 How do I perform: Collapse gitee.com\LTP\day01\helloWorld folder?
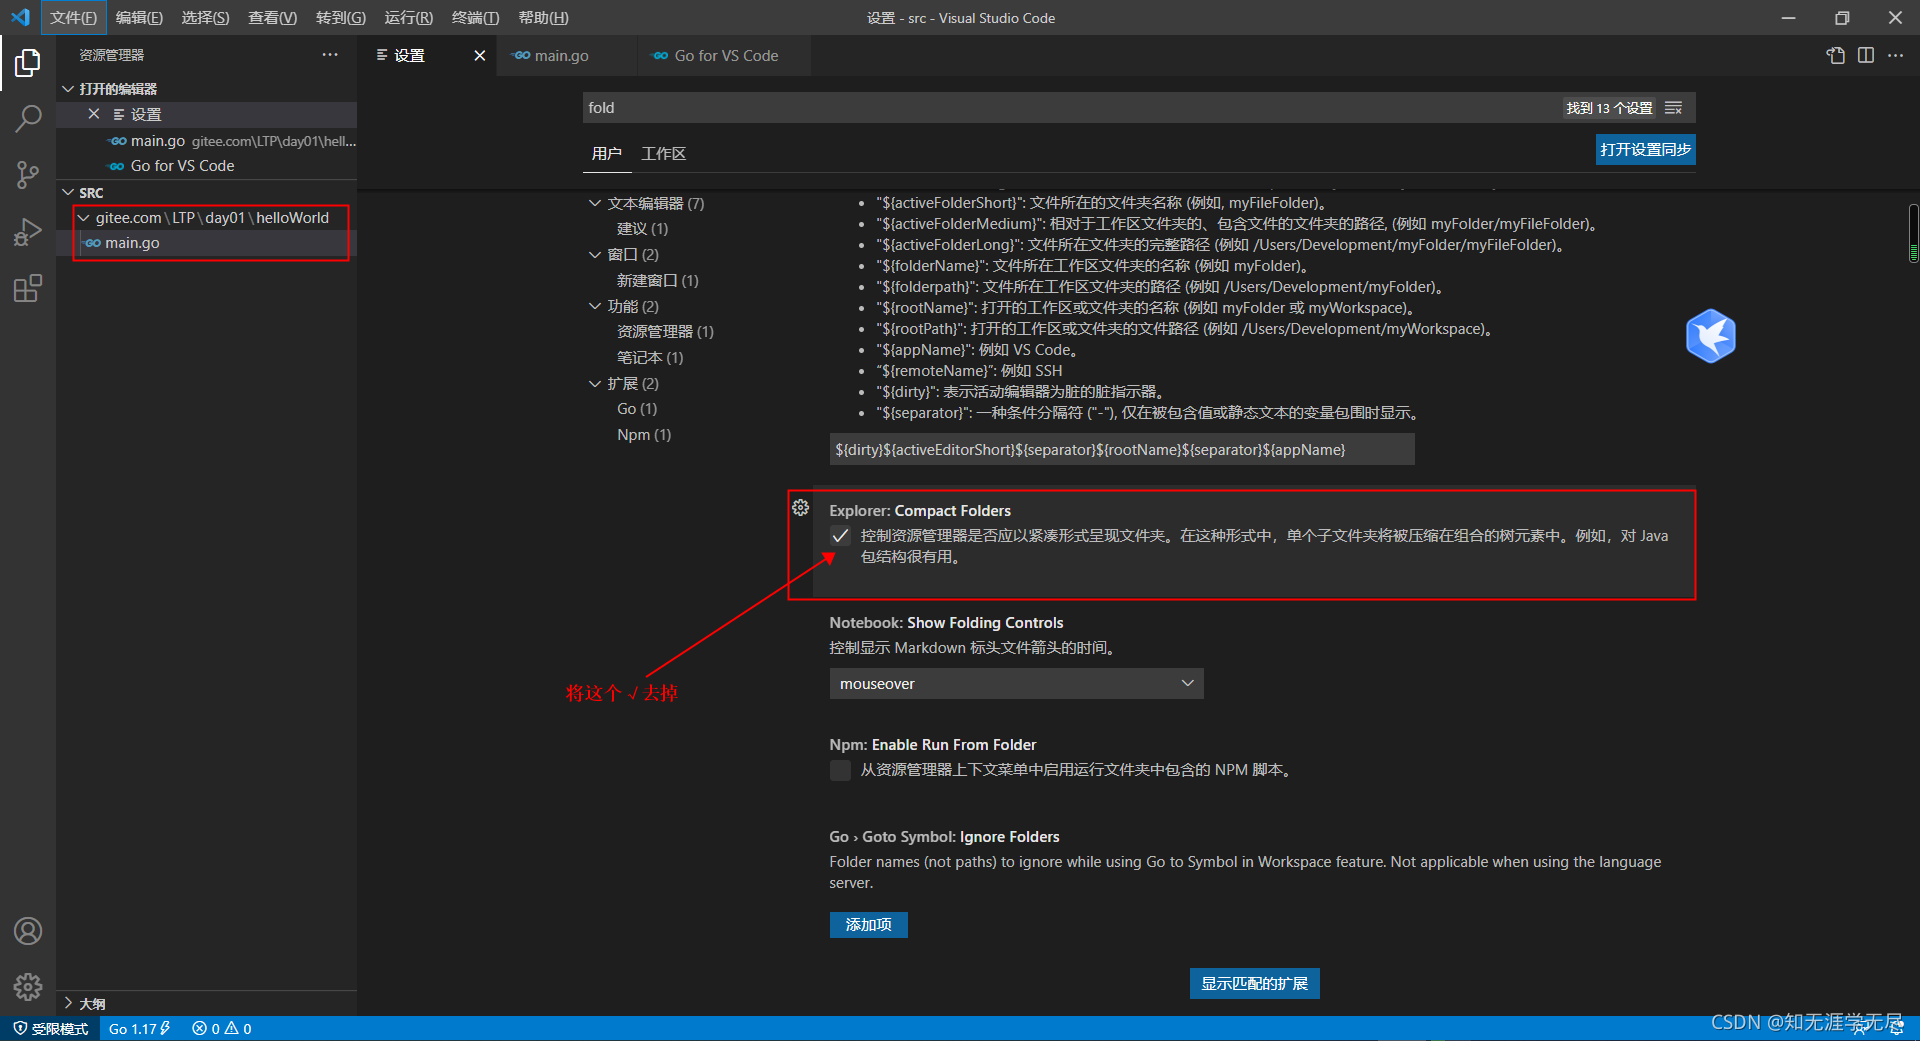(84, 218)
